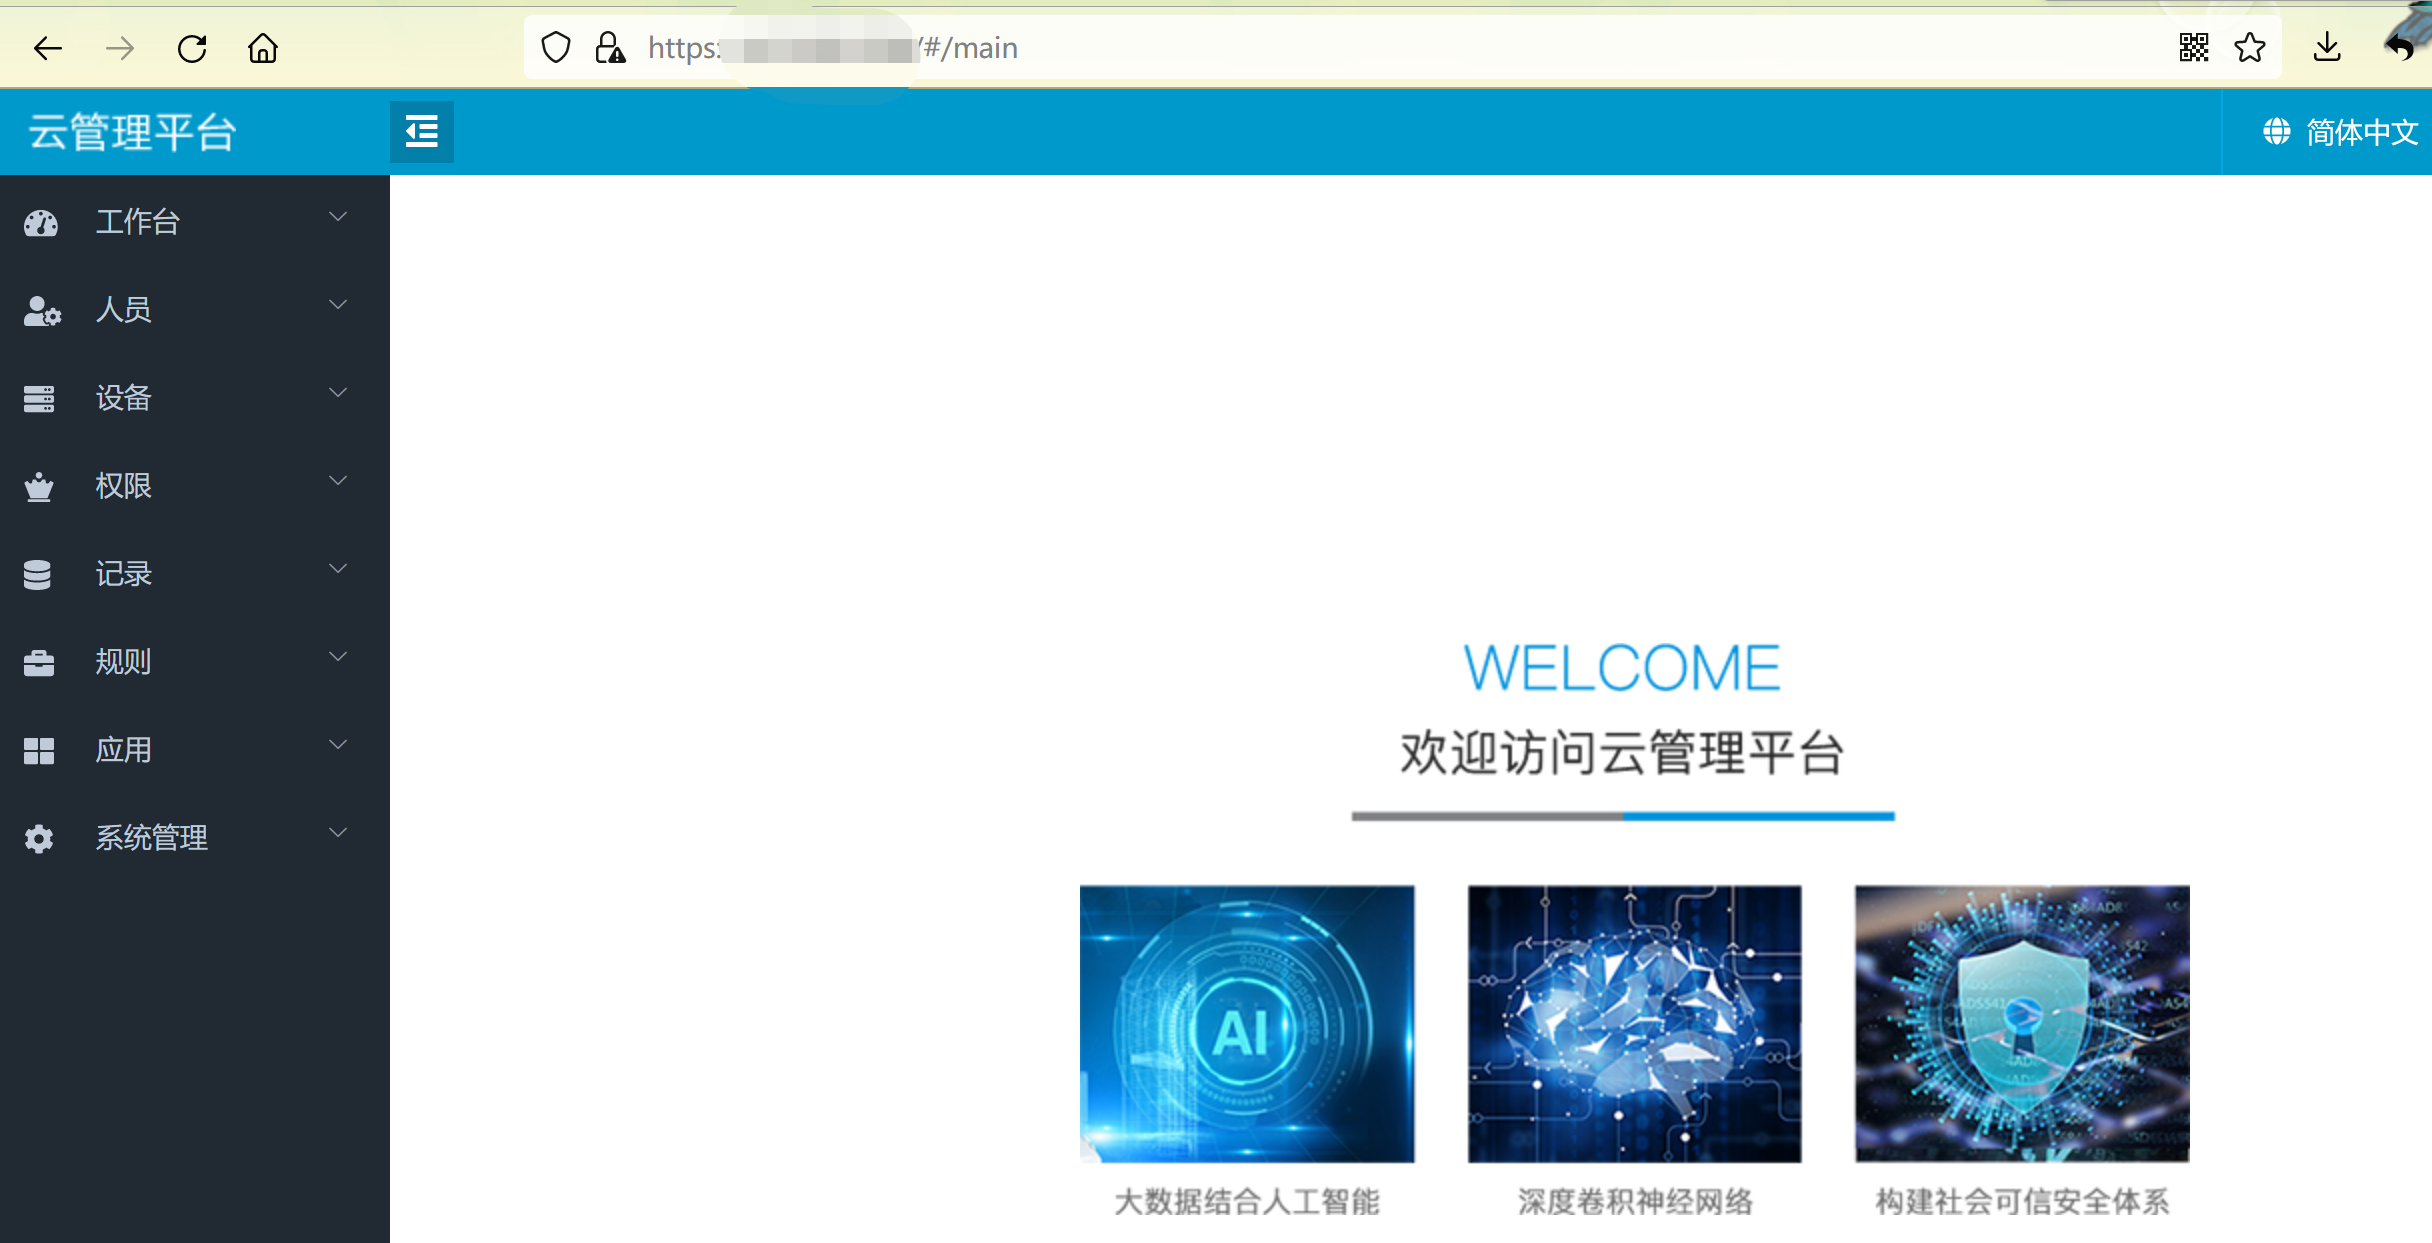Click the user-gear icon beside 人员
2432x1243 pixels.
[41, 311]
